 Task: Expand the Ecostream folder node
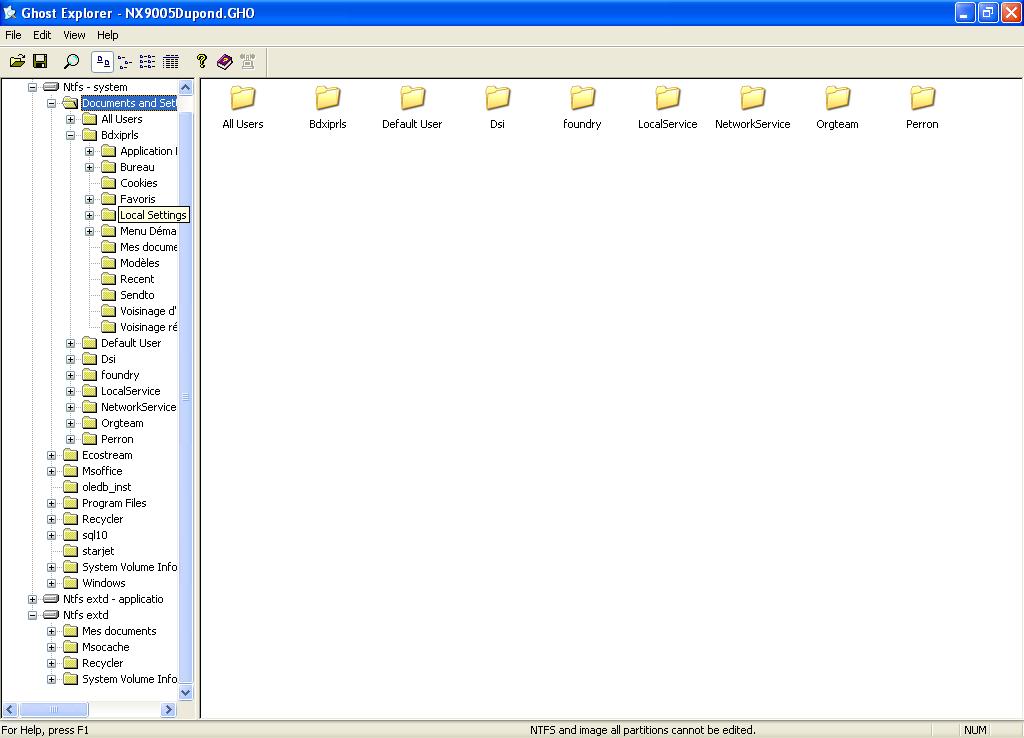[x=52, y=455]
